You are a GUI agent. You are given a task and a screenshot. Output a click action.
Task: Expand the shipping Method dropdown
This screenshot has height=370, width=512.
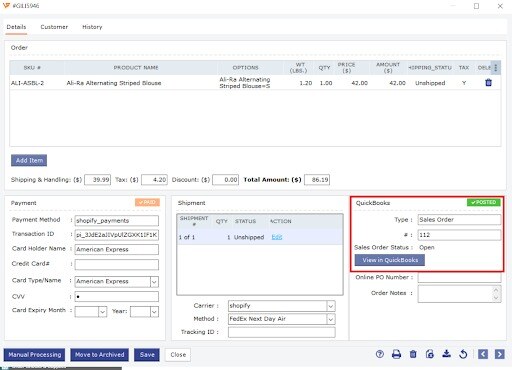tap(331, 319)
